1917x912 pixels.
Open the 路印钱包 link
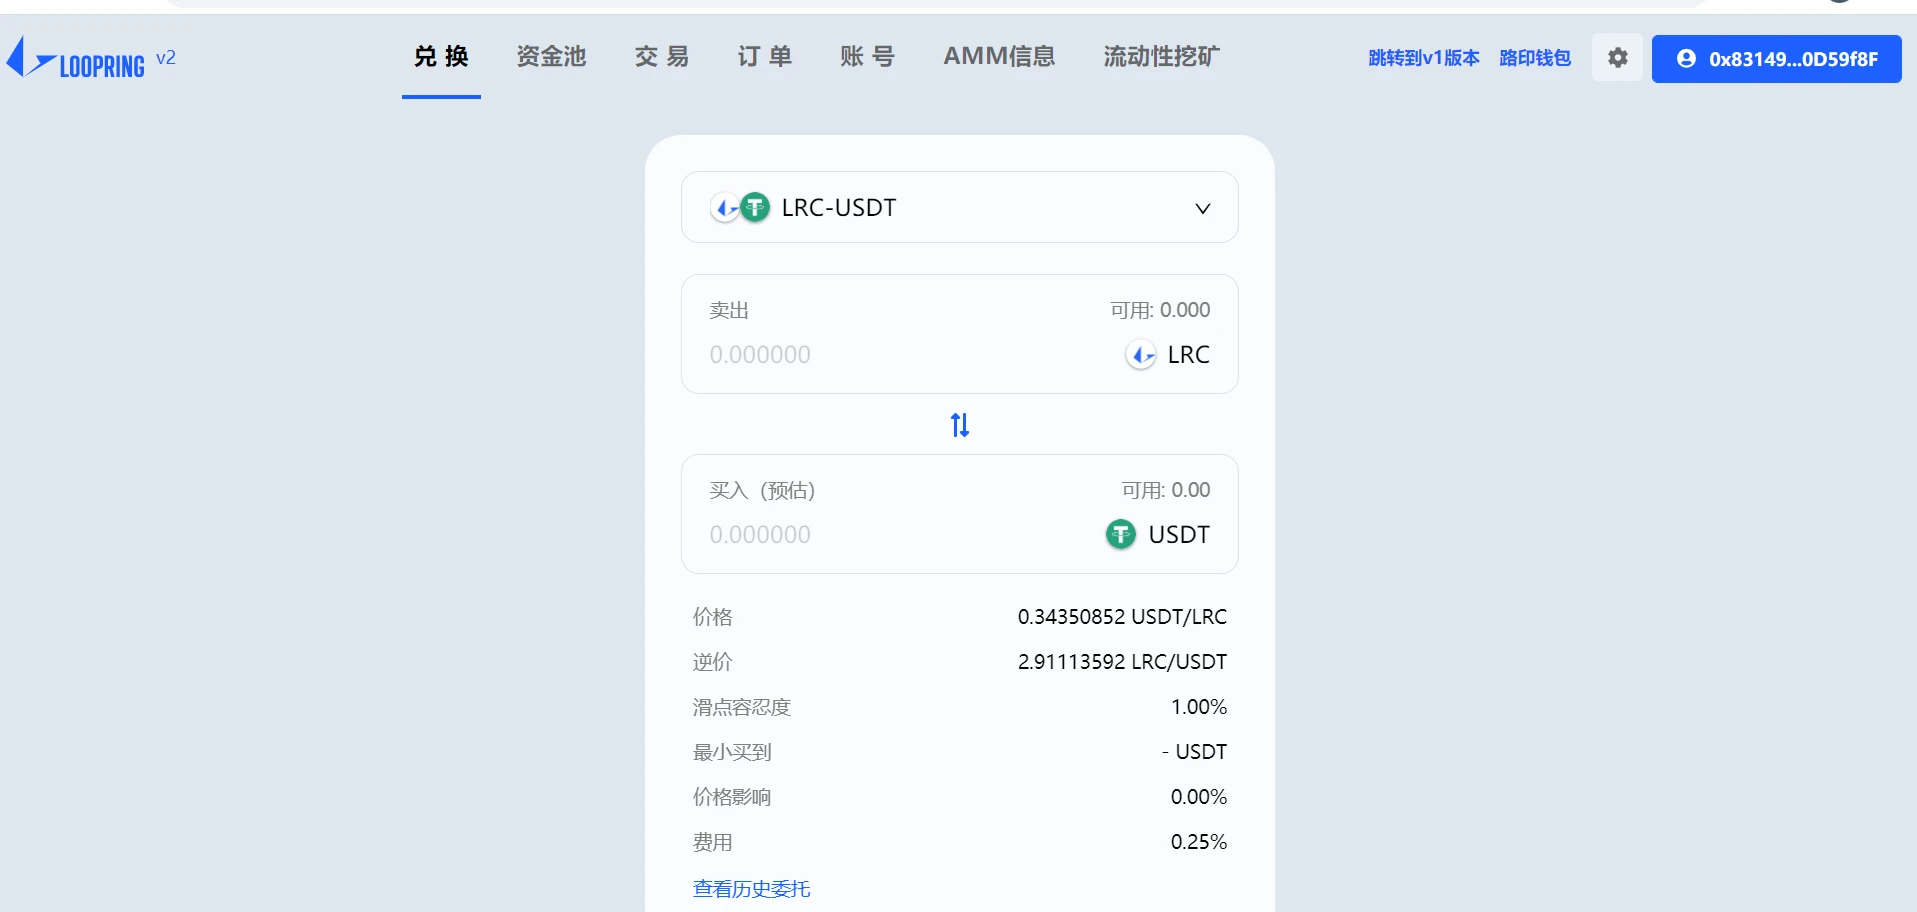tap(1535, 58)
